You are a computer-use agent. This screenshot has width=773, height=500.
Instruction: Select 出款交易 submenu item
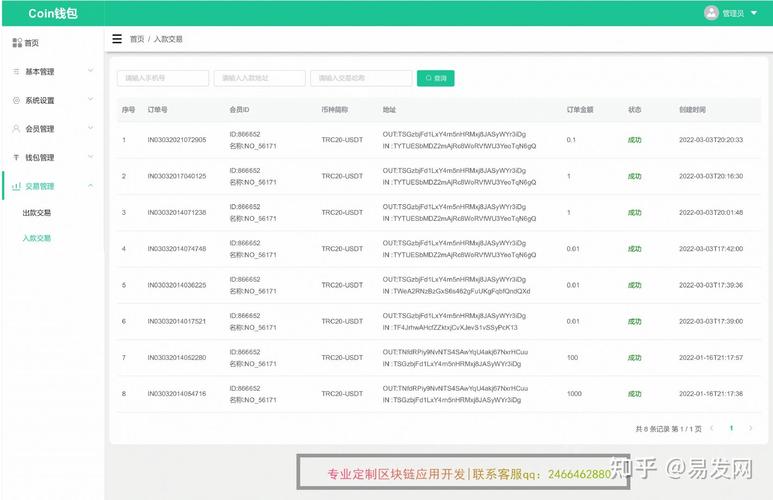[36, 213]
